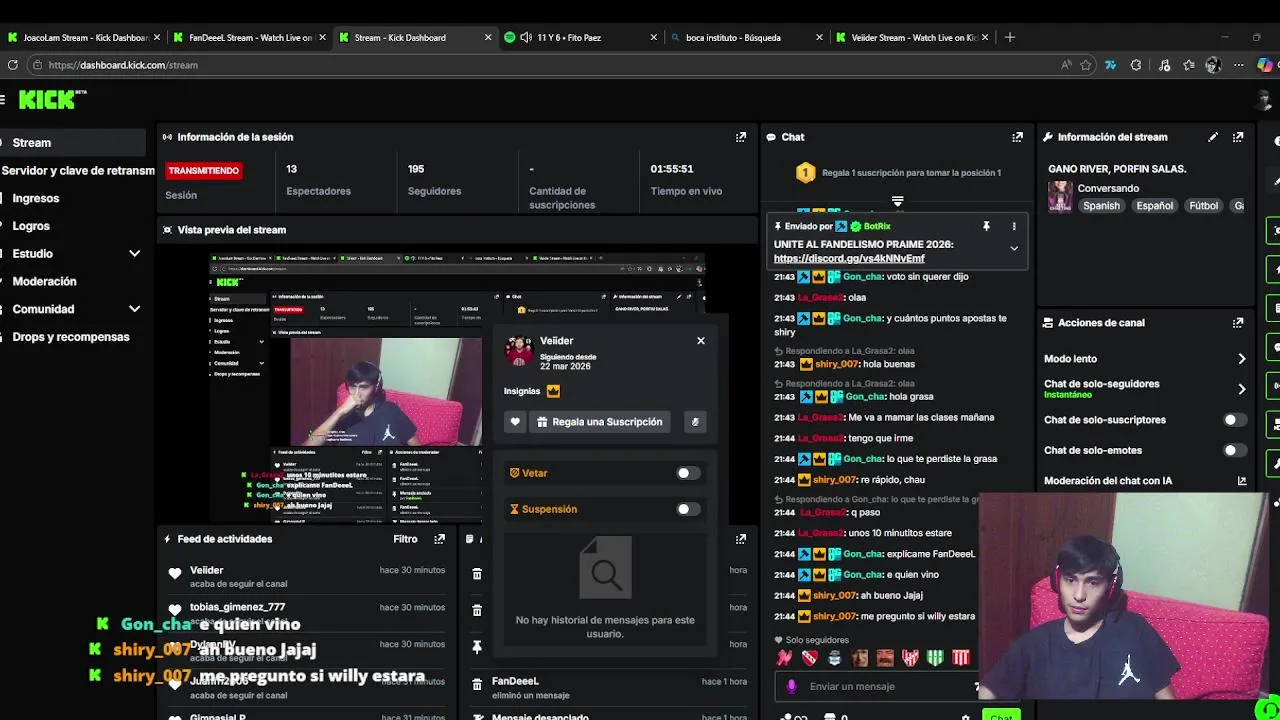Reload the page using browser refresh icon
The width and height of the screenshot is (1280, 720).
click(12, 65)
